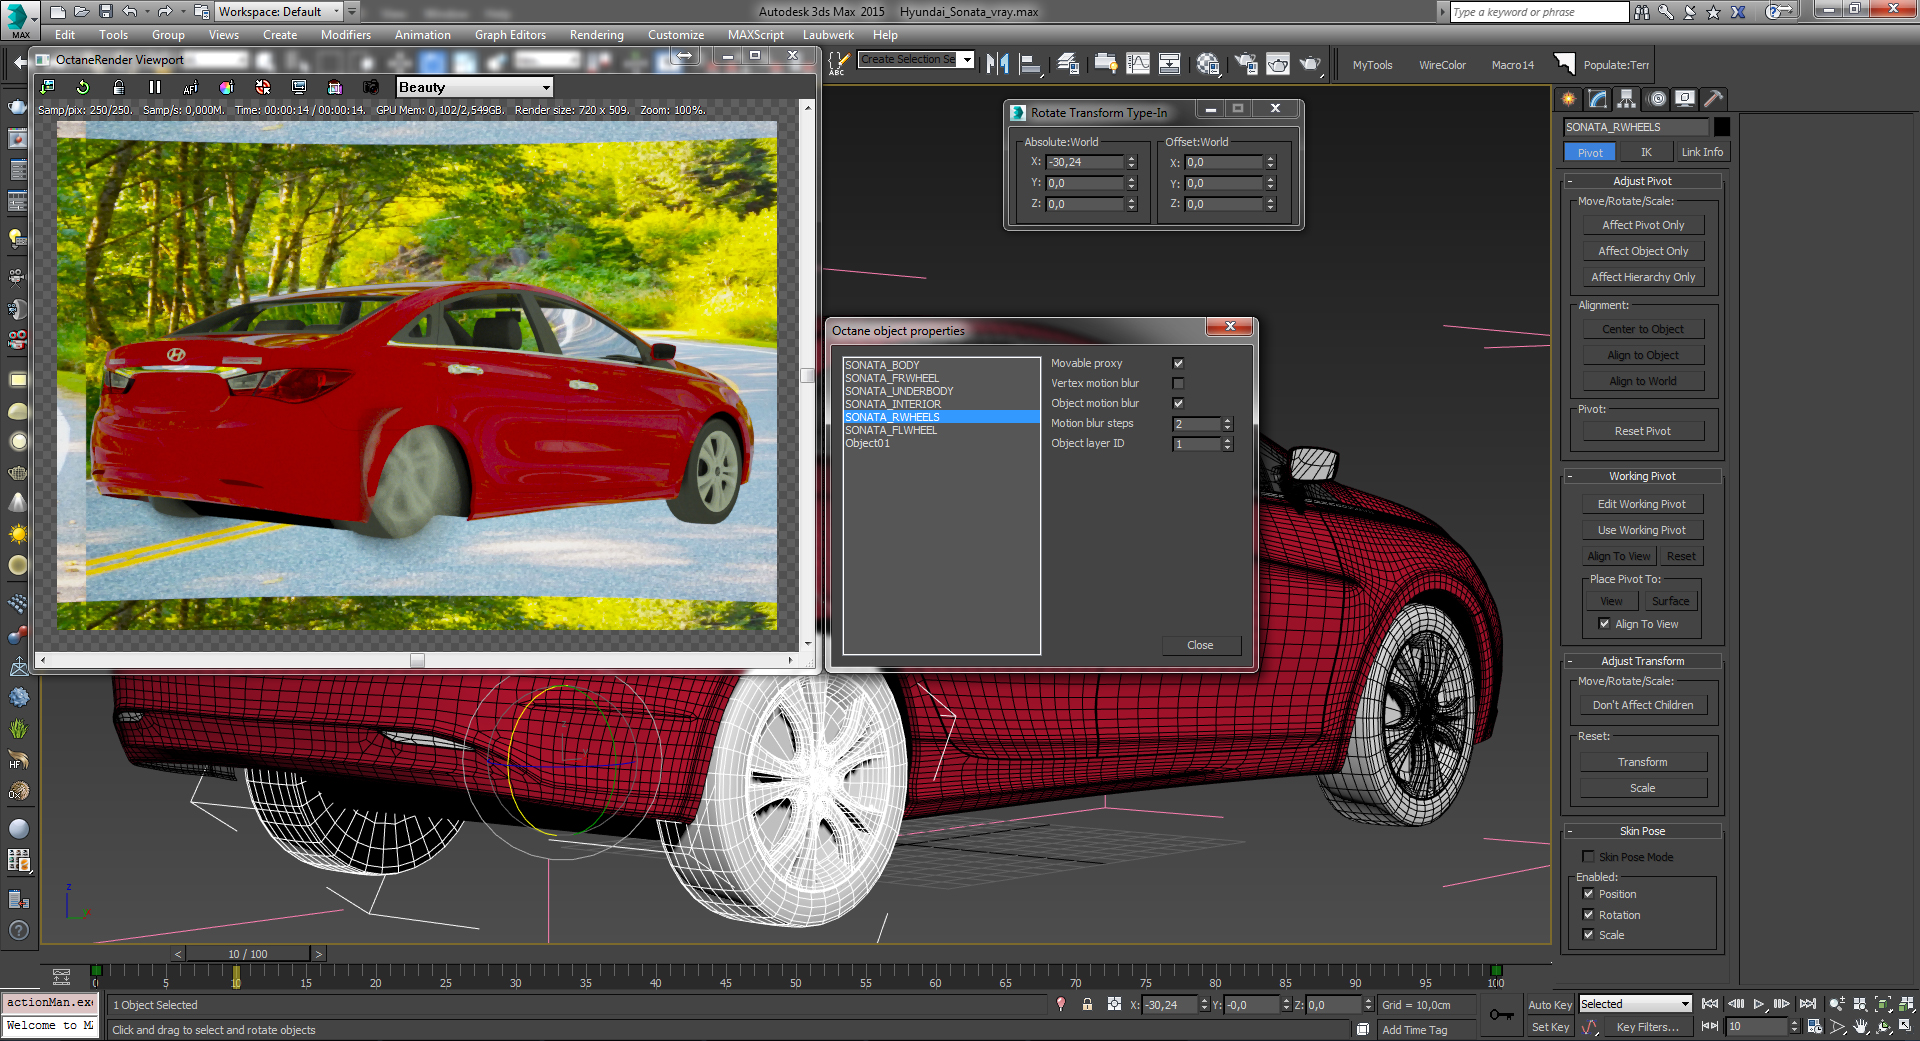The width and height of the screenshot is (1920, 1041).
Task: Open the Hierarchy panel tab icon
Action: point(1627,99)
